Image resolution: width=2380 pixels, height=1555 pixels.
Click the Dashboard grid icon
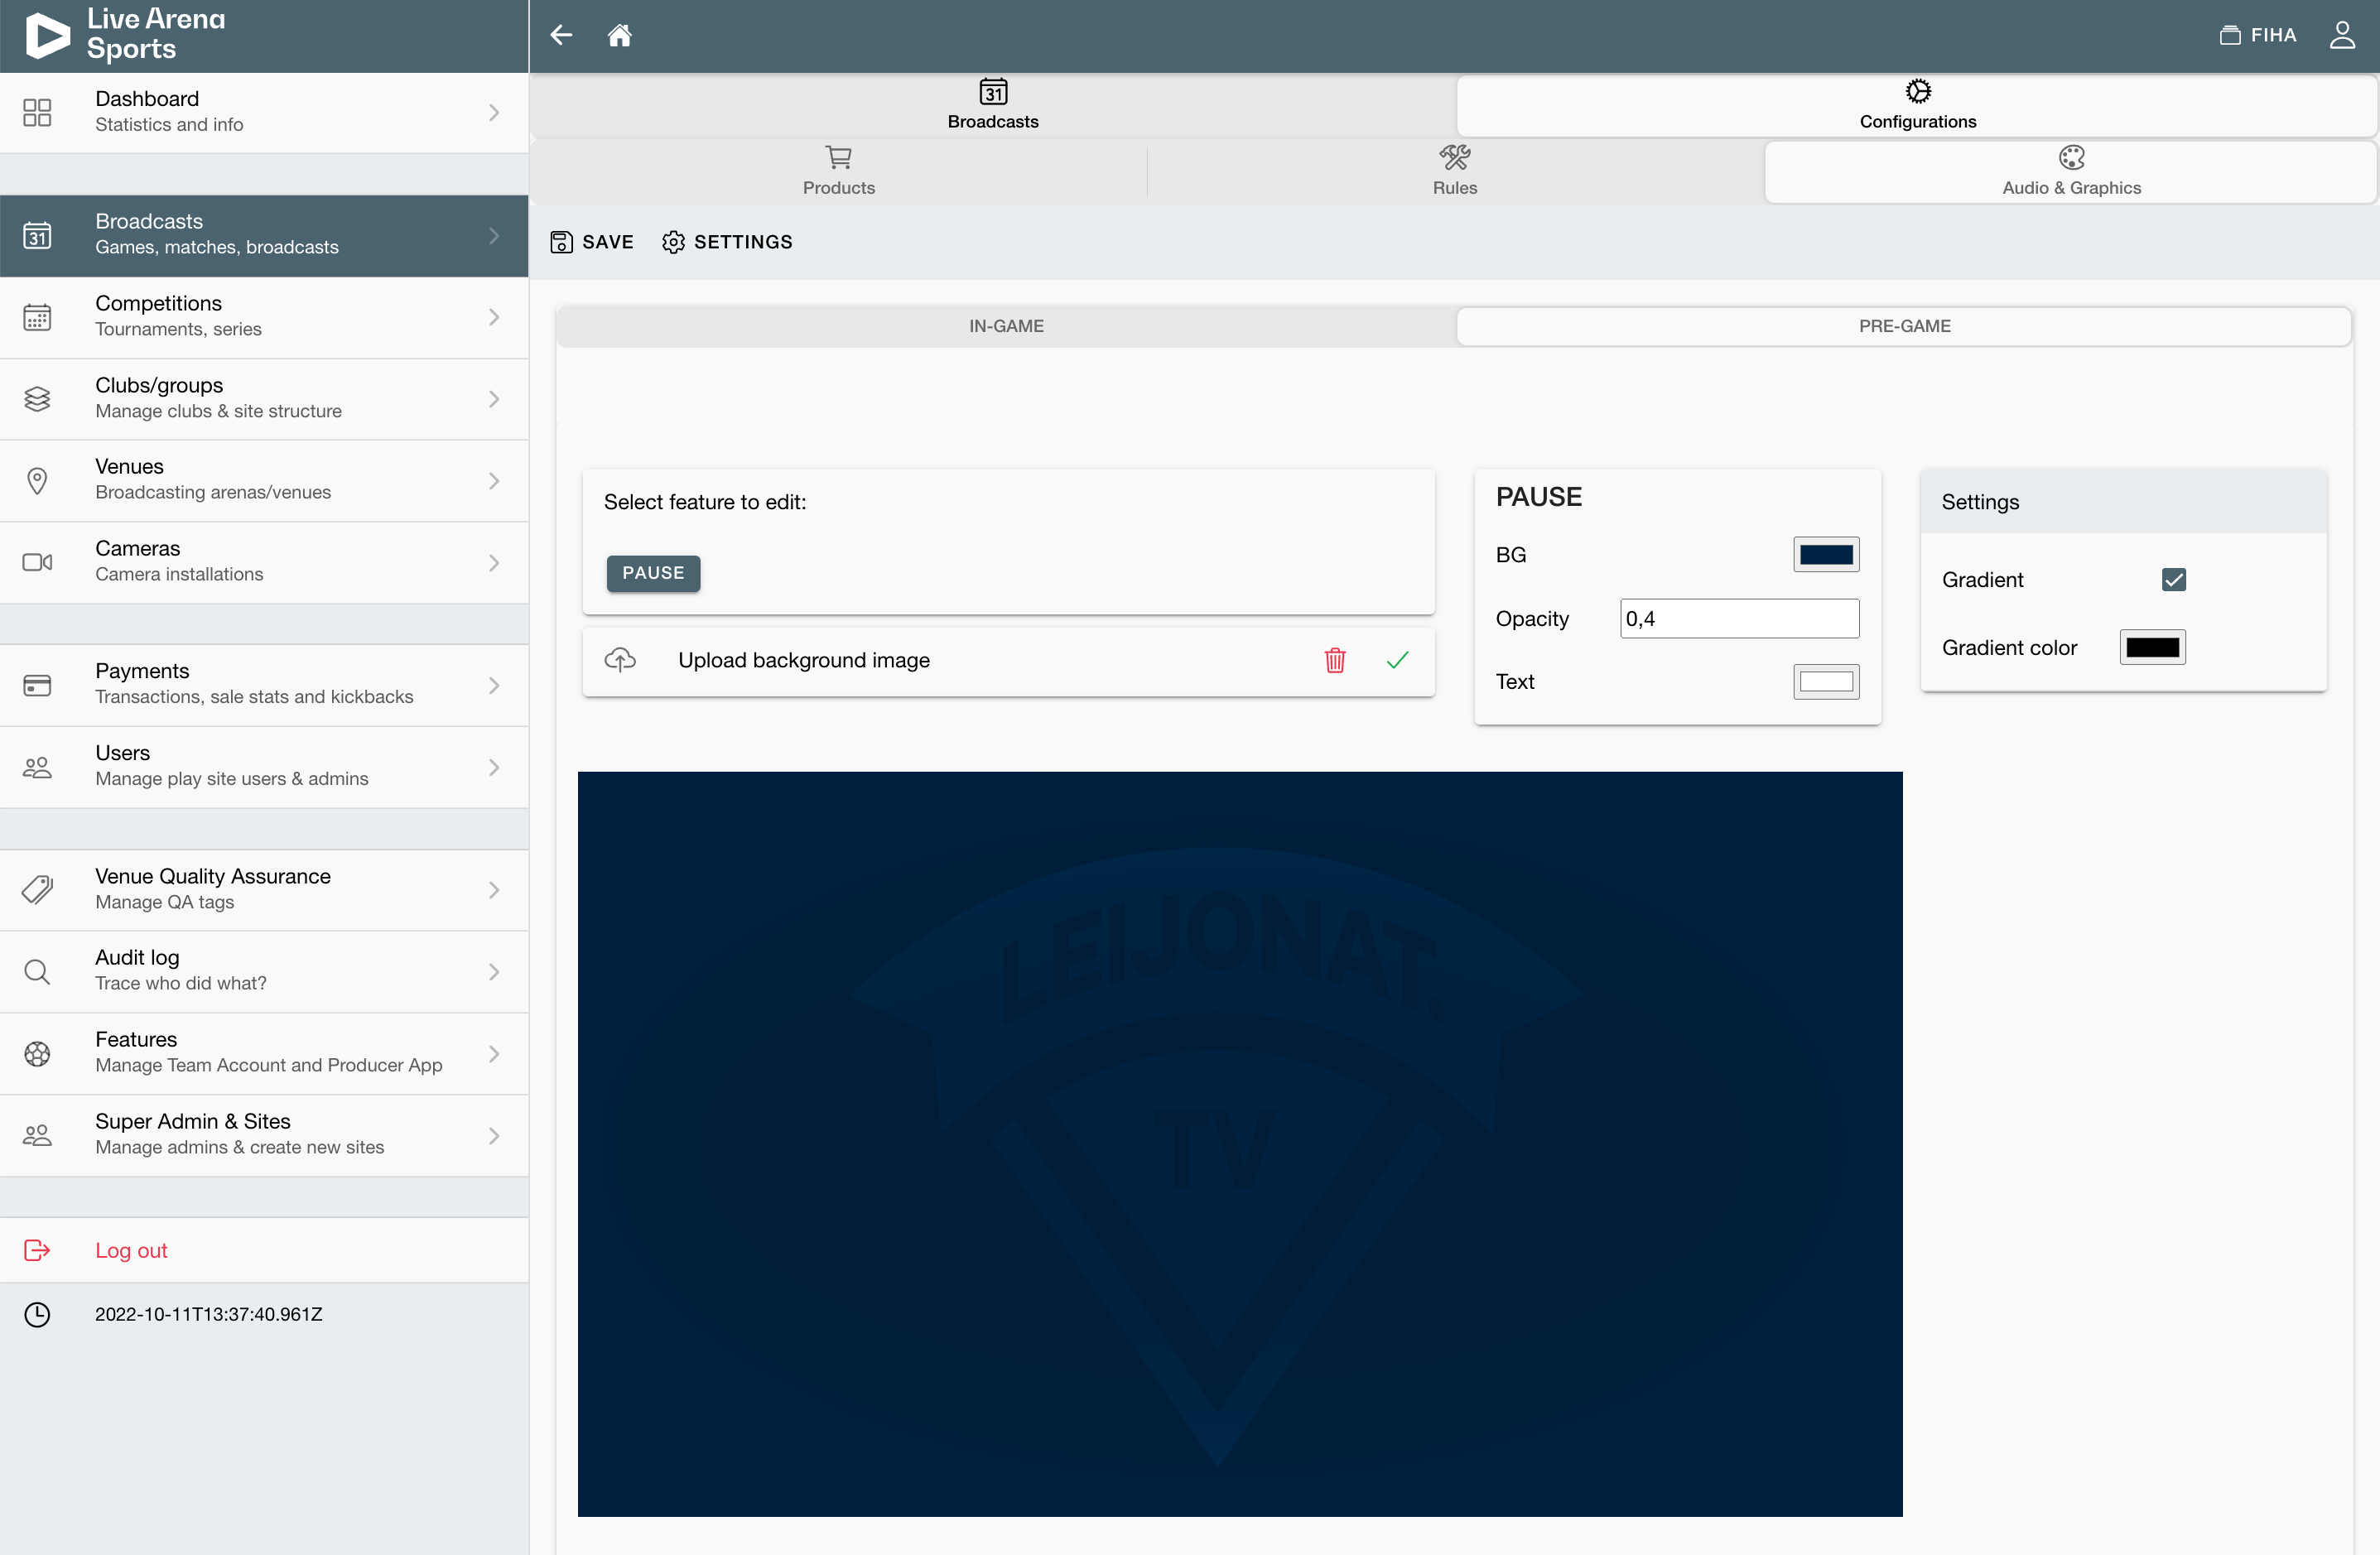click(x=37, y=112)
